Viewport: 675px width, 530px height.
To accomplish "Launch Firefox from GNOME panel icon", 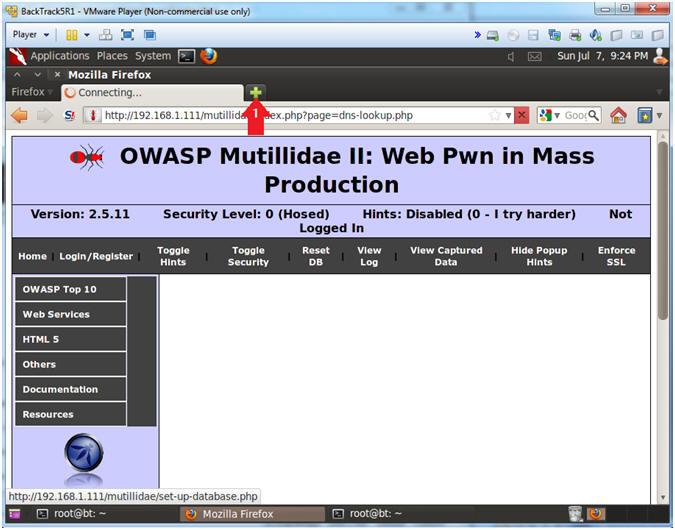I will [209, 56].
